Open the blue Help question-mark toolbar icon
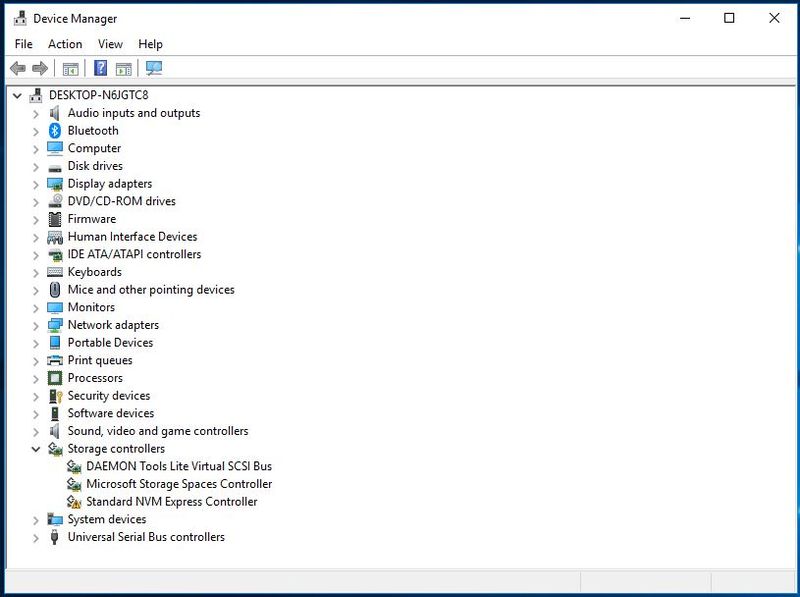This screenshot has height=597, width=800. (101, 68)
